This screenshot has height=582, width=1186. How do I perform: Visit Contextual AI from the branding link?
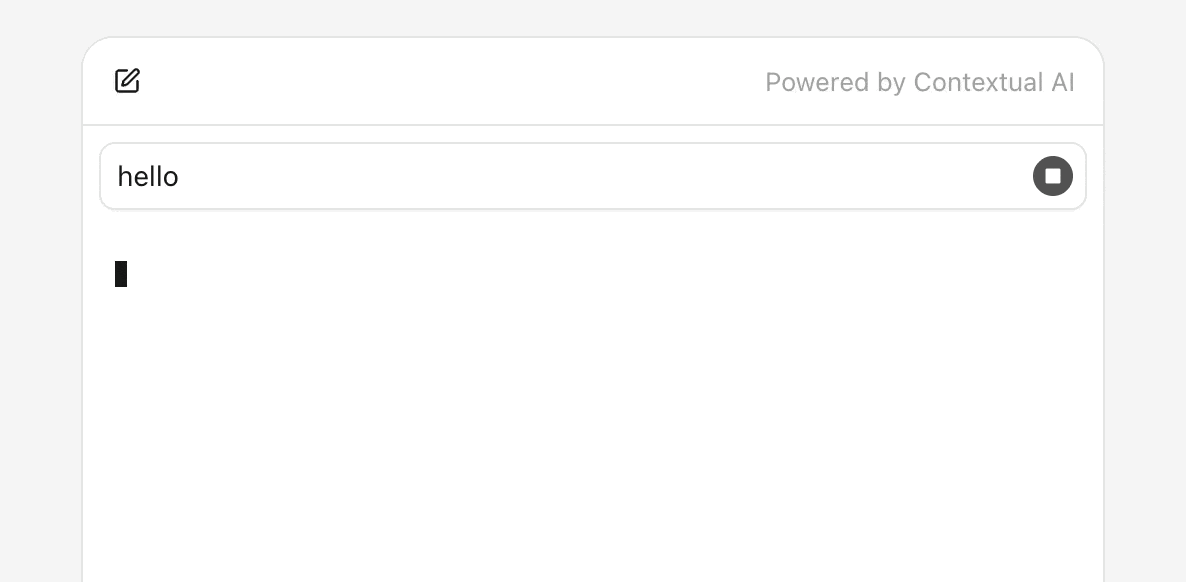919,83
